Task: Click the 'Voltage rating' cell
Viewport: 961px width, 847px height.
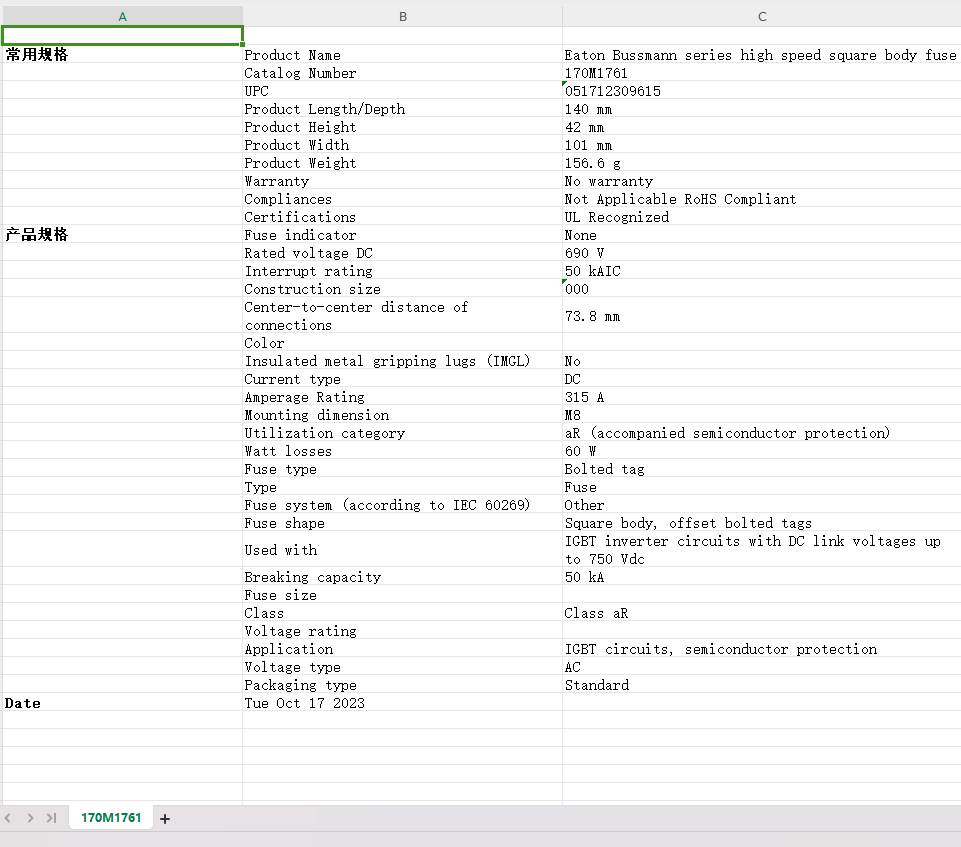Action: click(x=403, y=631)
